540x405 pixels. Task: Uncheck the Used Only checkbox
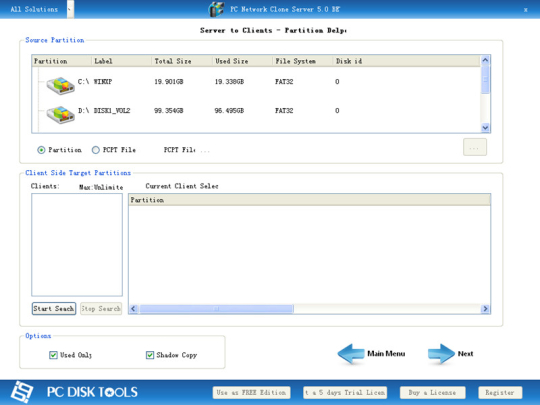click(x=53, y=355)
